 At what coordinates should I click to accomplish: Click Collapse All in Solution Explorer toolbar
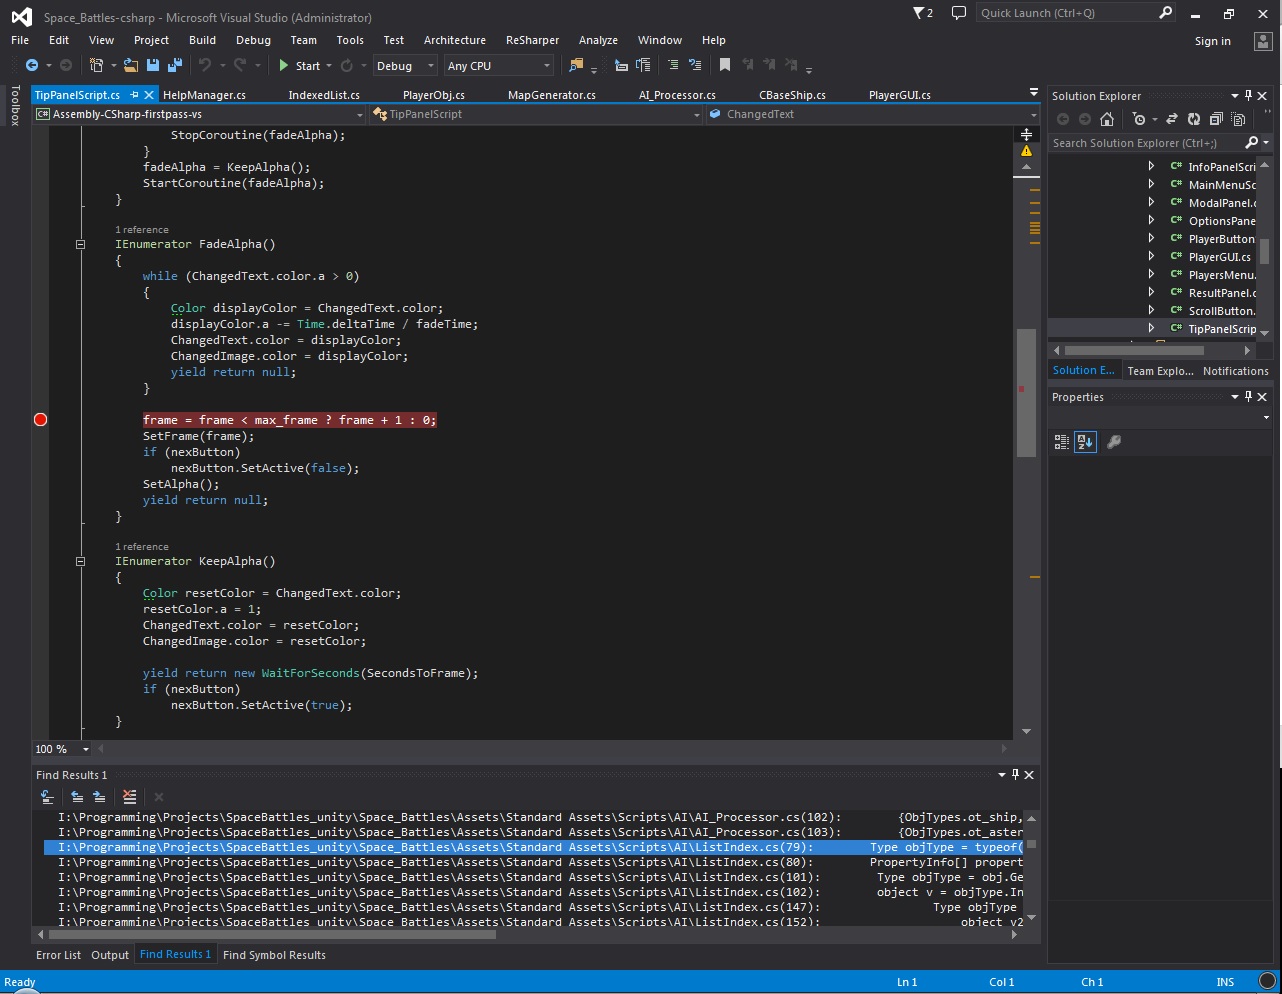(x=1216, y=119)
